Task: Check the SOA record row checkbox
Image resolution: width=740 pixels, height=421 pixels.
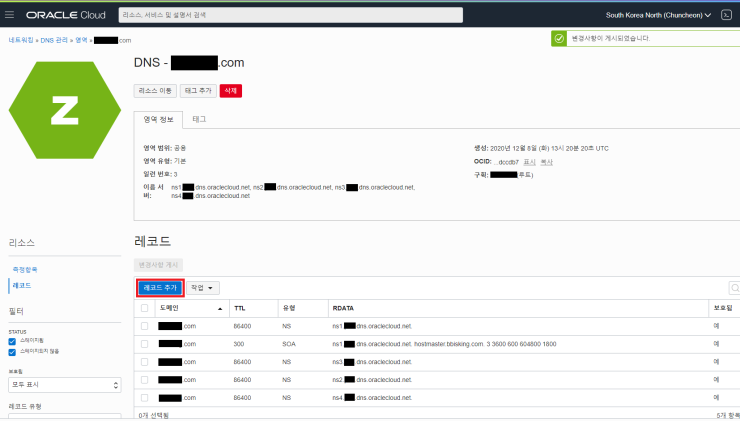Action: point(145,343)
